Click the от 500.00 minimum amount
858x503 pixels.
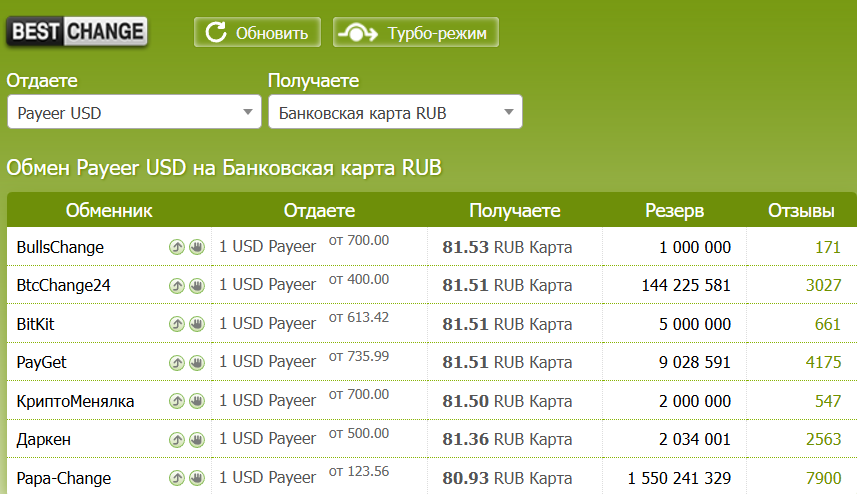[x=359, y=433]
